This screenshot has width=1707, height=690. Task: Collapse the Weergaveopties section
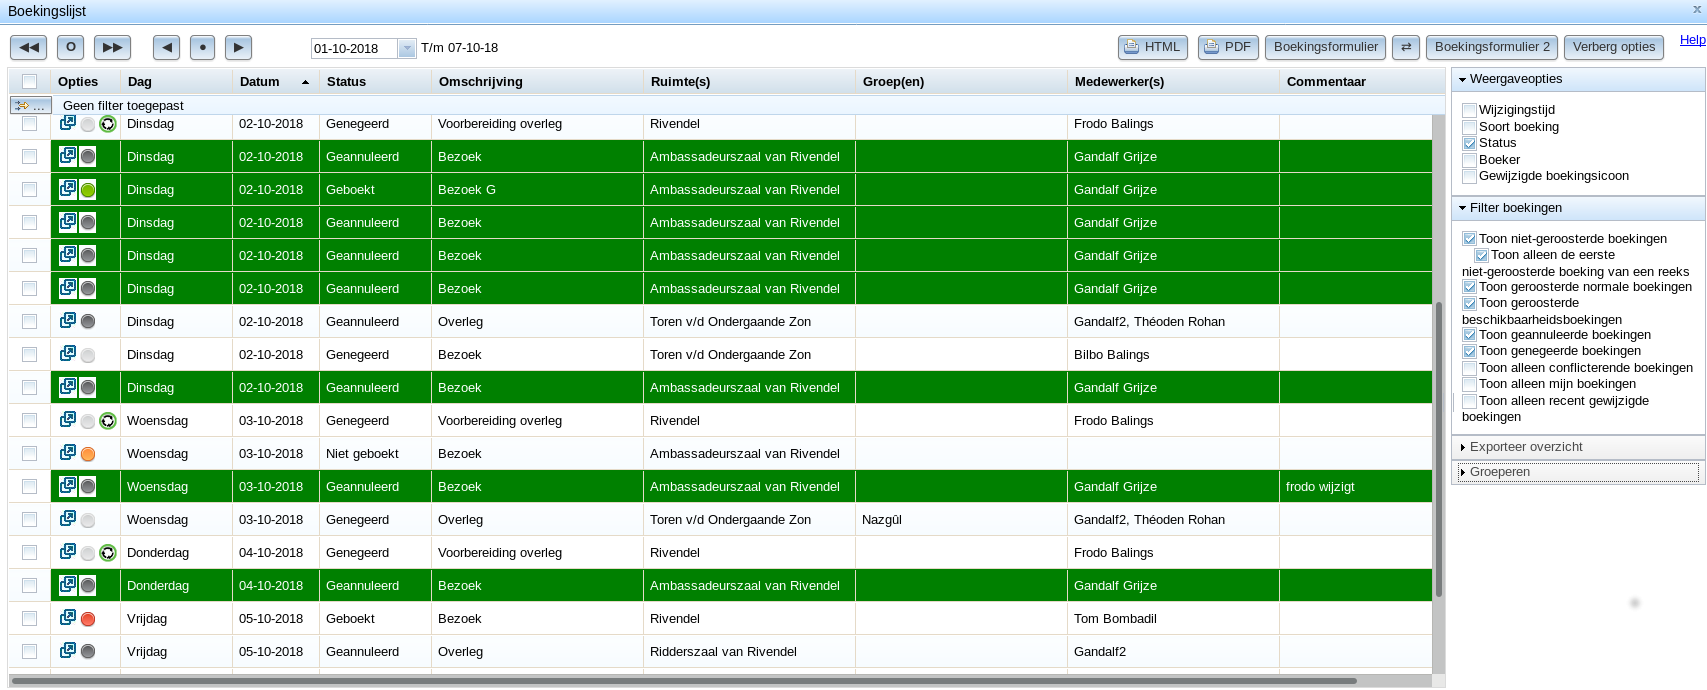[1578, 79]
